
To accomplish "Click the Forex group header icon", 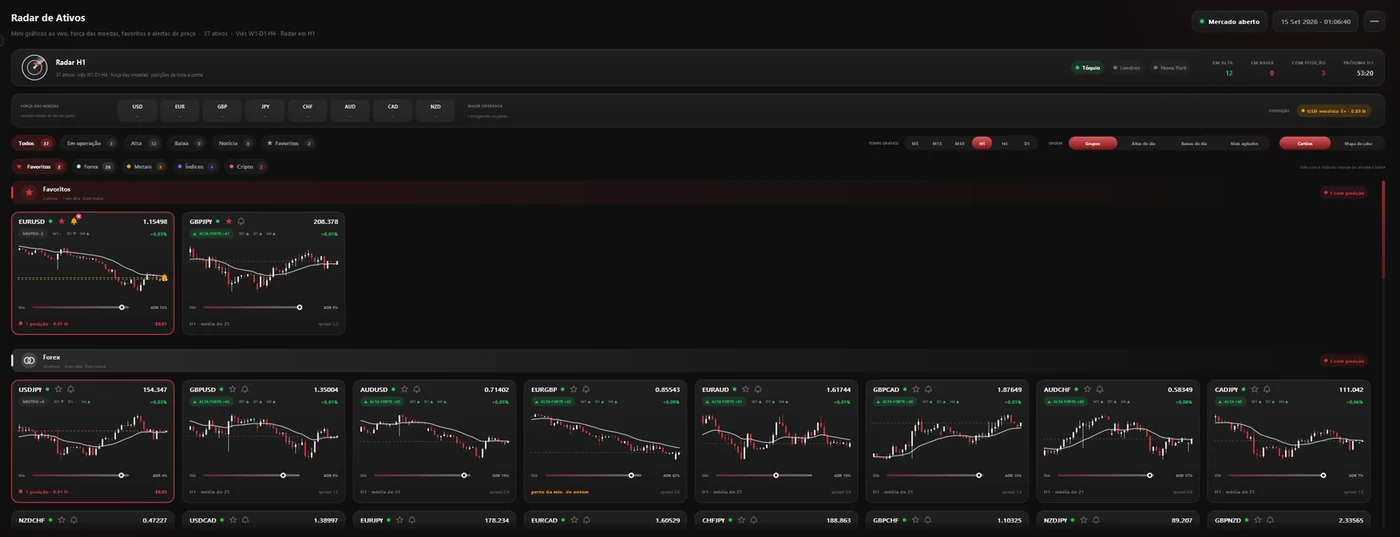I will pos(29,360).
